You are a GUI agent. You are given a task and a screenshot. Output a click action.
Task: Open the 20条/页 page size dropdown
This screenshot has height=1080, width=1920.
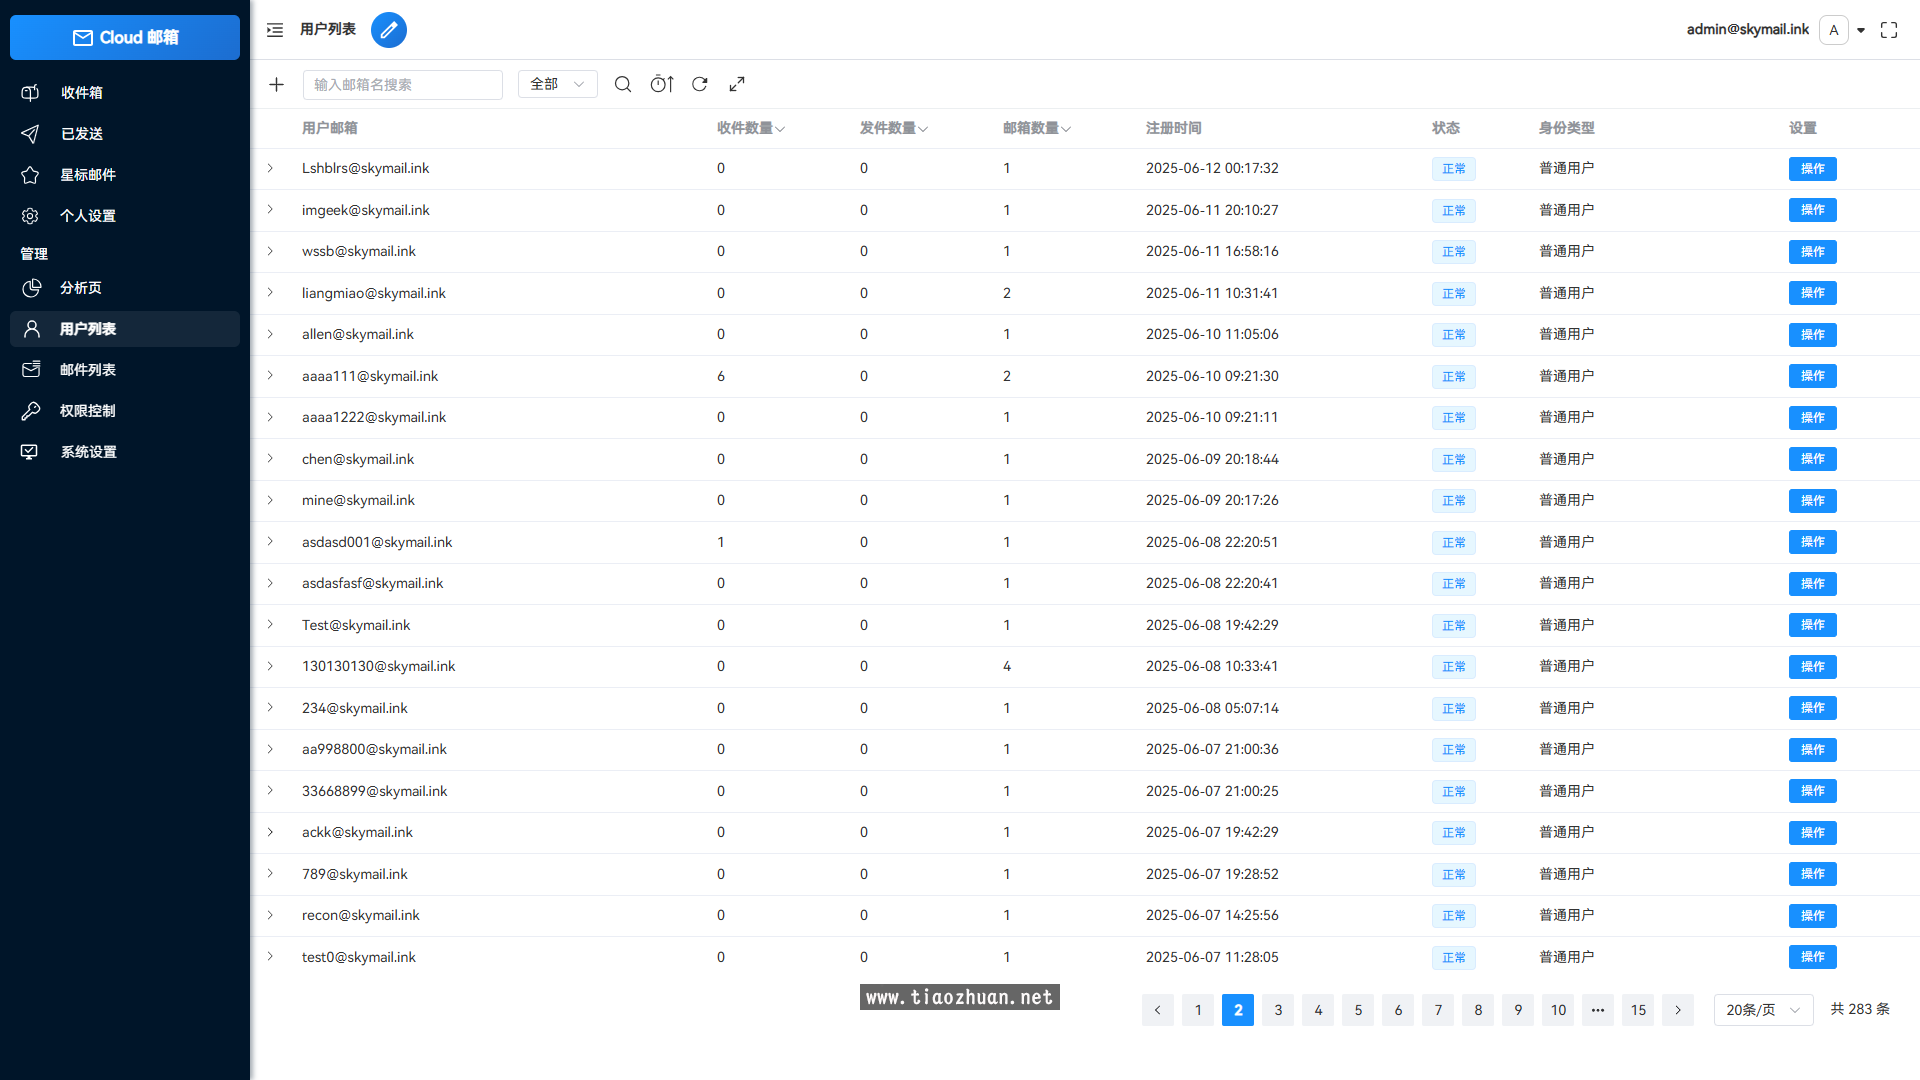coord(1762,1010)
